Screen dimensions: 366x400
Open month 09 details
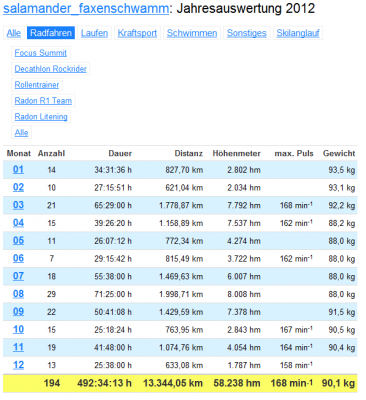point(18,312)
